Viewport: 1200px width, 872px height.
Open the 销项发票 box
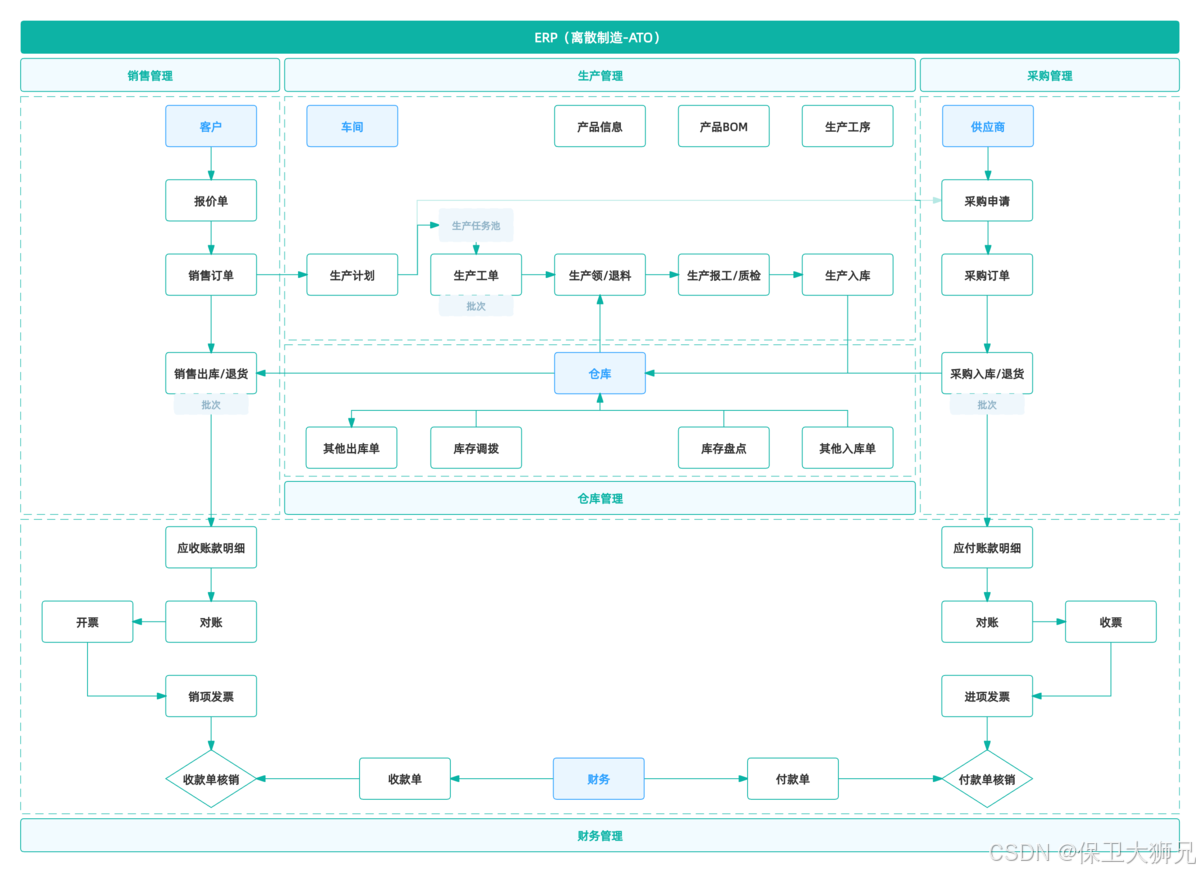click(211, 696)
